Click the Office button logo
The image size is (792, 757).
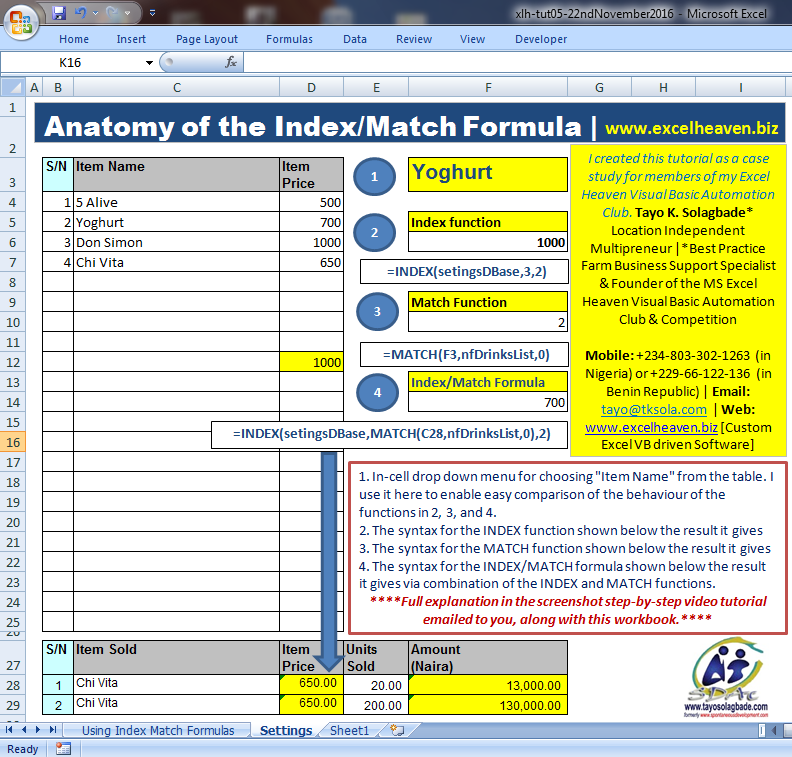click(x=21, y=22)
